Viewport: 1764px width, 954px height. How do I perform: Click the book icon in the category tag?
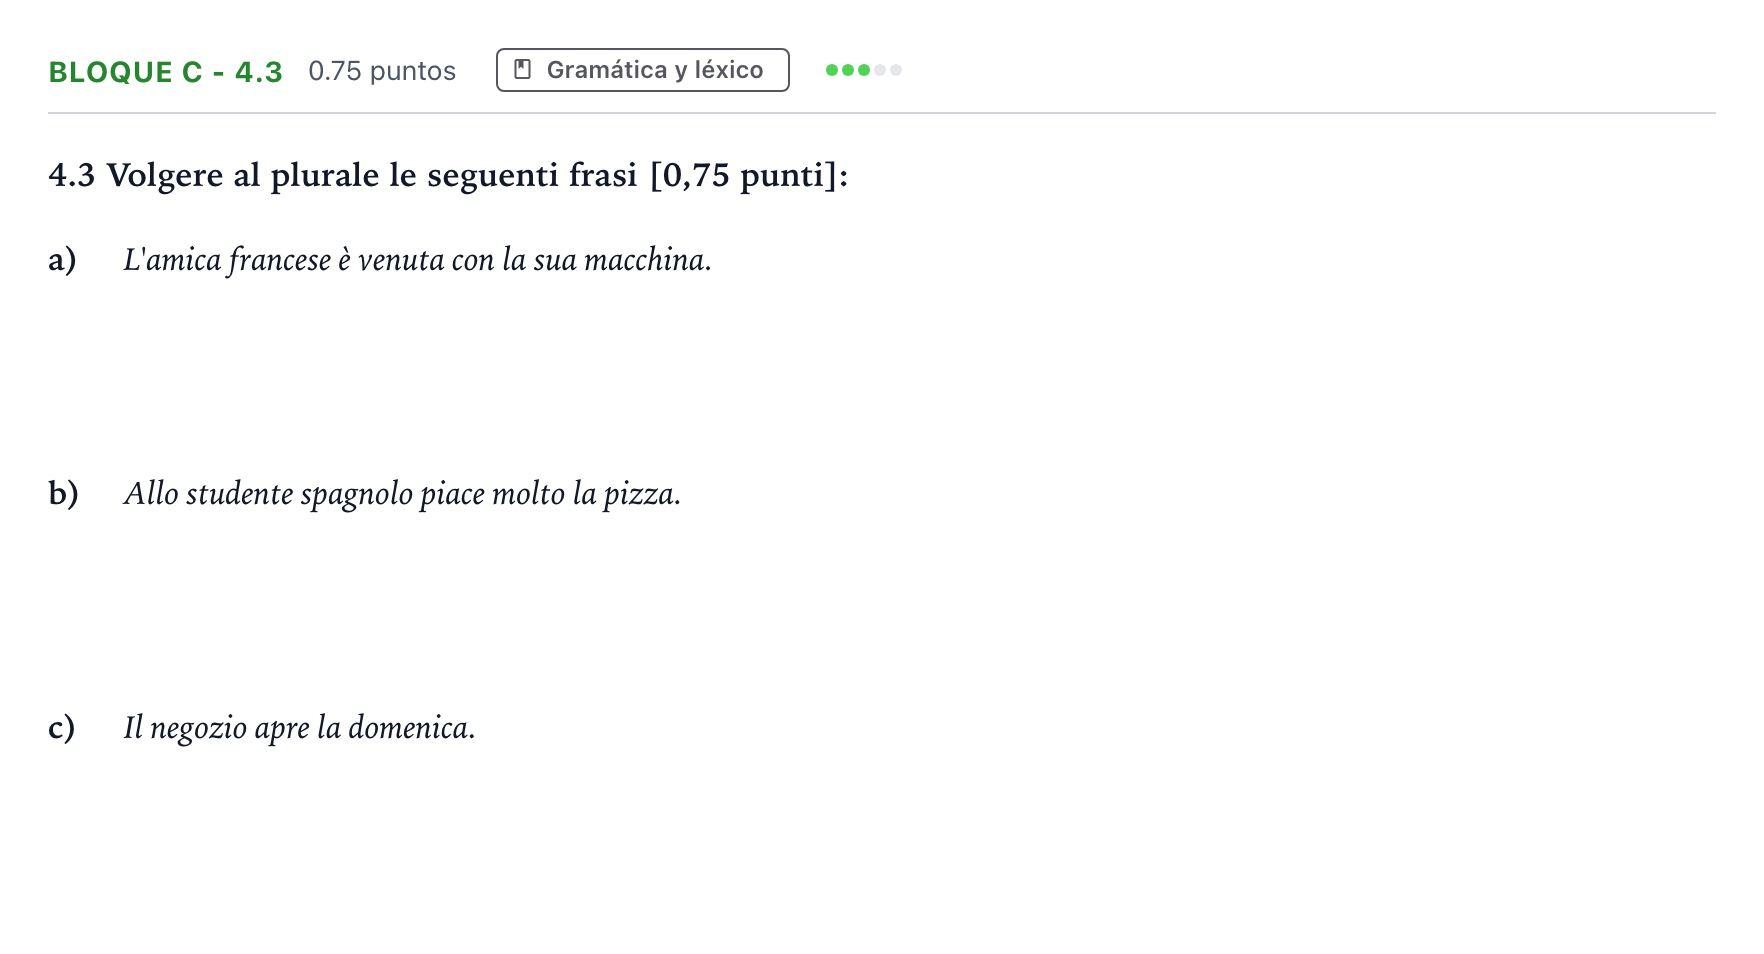coord(522,70)
